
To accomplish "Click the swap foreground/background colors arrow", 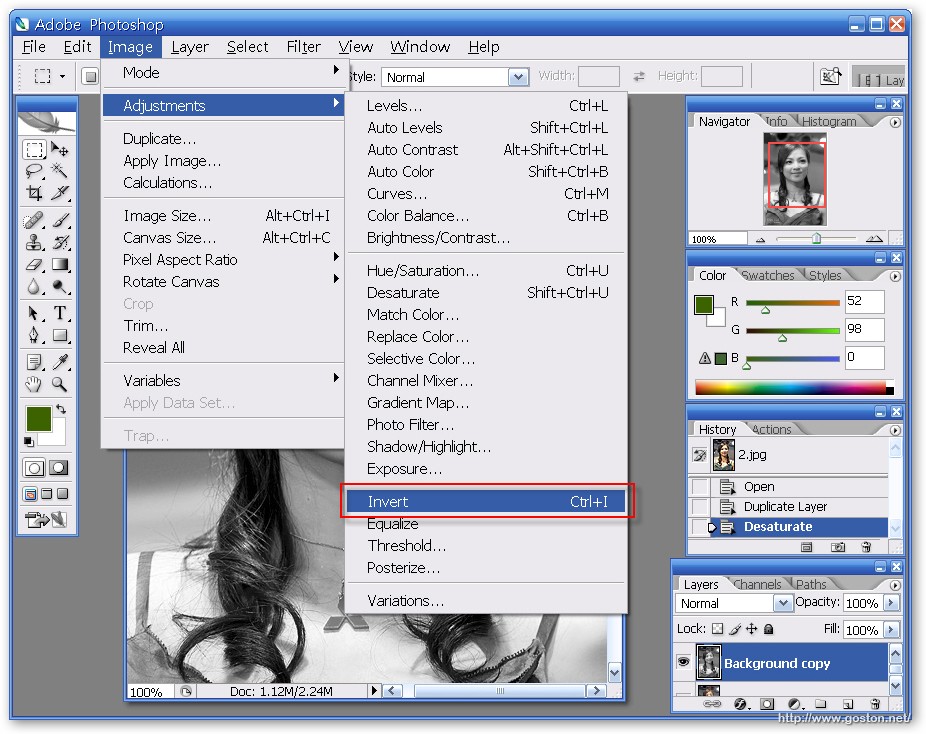I will [x=61, y=409].
